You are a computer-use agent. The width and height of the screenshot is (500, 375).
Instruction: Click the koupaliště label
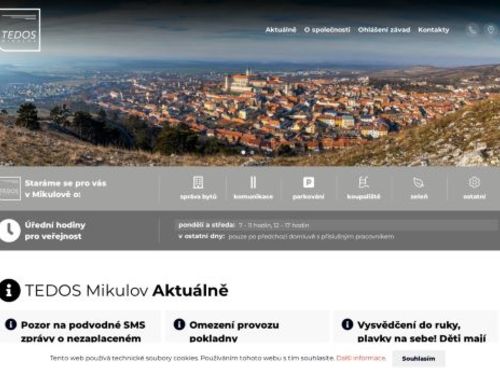point(363,197)
